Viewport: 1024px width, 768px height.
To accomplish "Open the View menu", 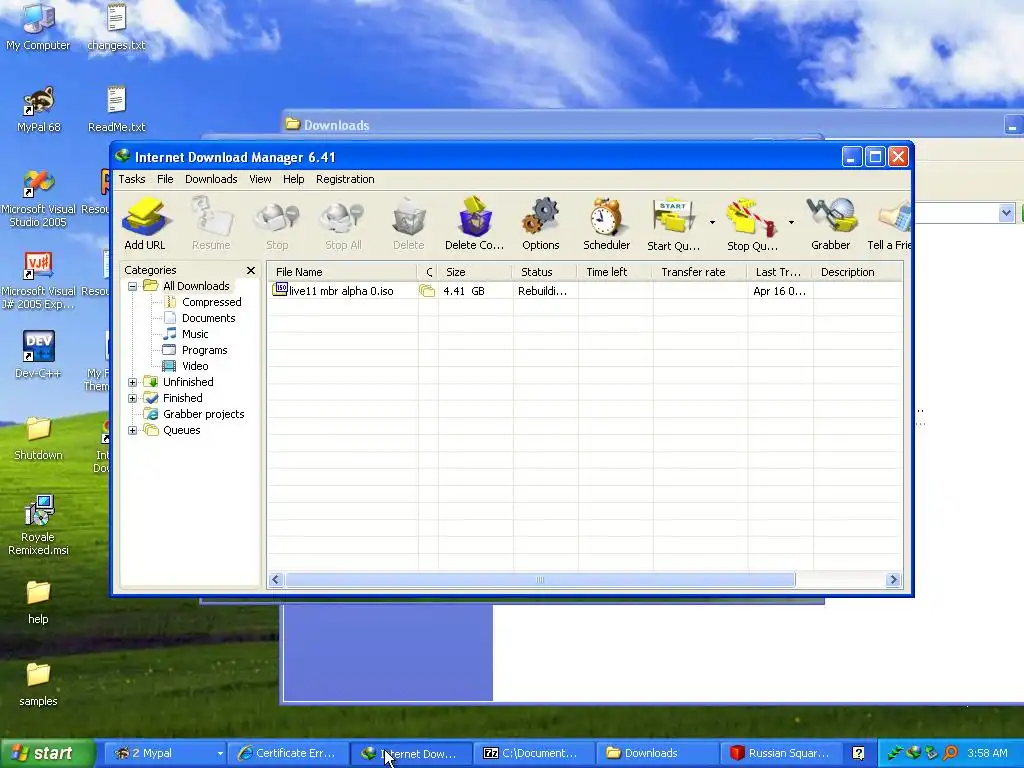I will click(260, 179).
